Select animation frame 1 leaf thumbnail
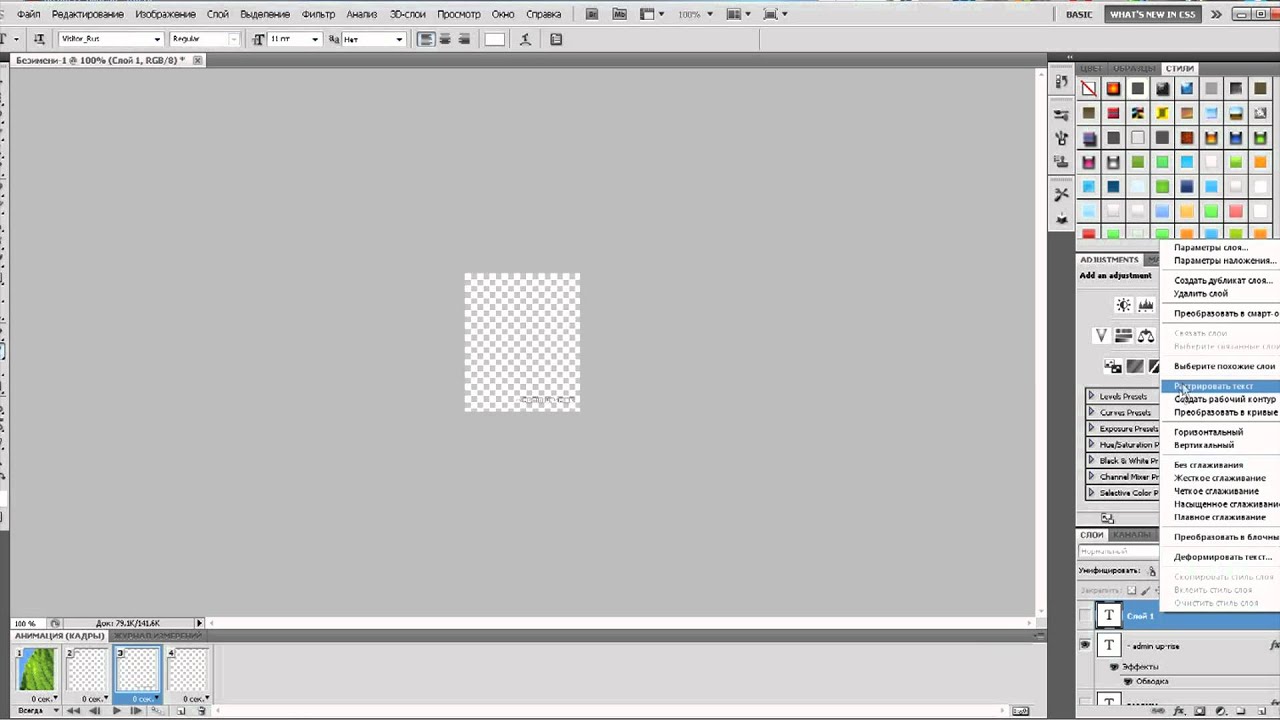1280x720 pixels. pos(38,670)
